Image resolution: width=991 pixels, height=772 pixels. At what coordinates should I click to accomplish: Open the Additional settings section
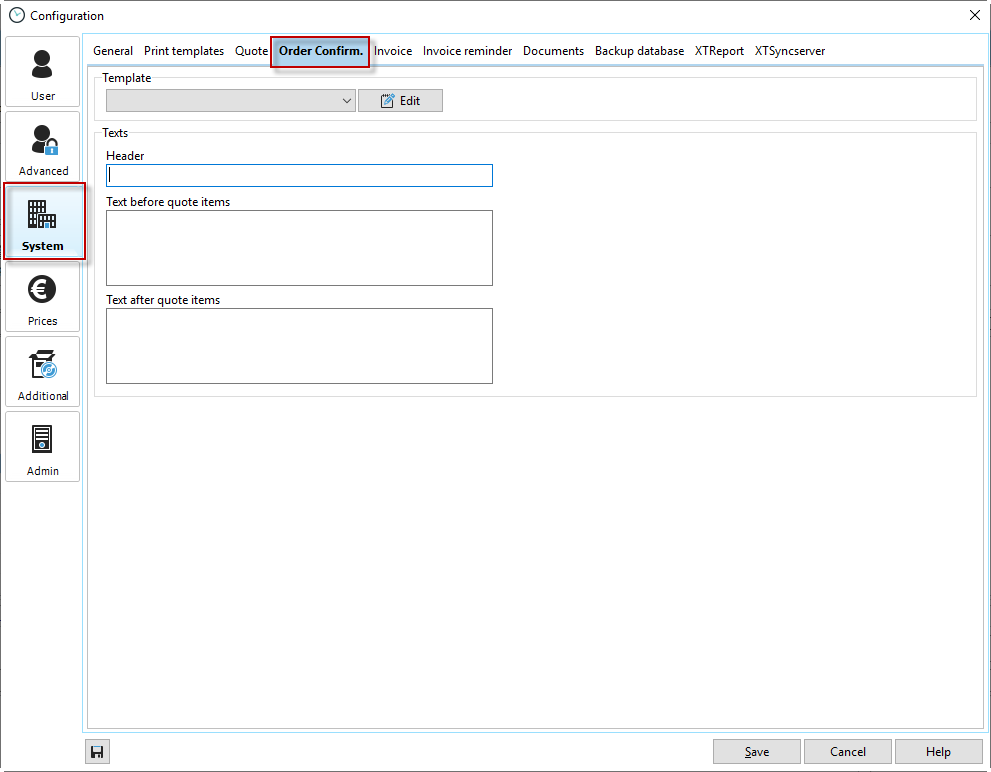pyautogui.click(x=42, y=372)
